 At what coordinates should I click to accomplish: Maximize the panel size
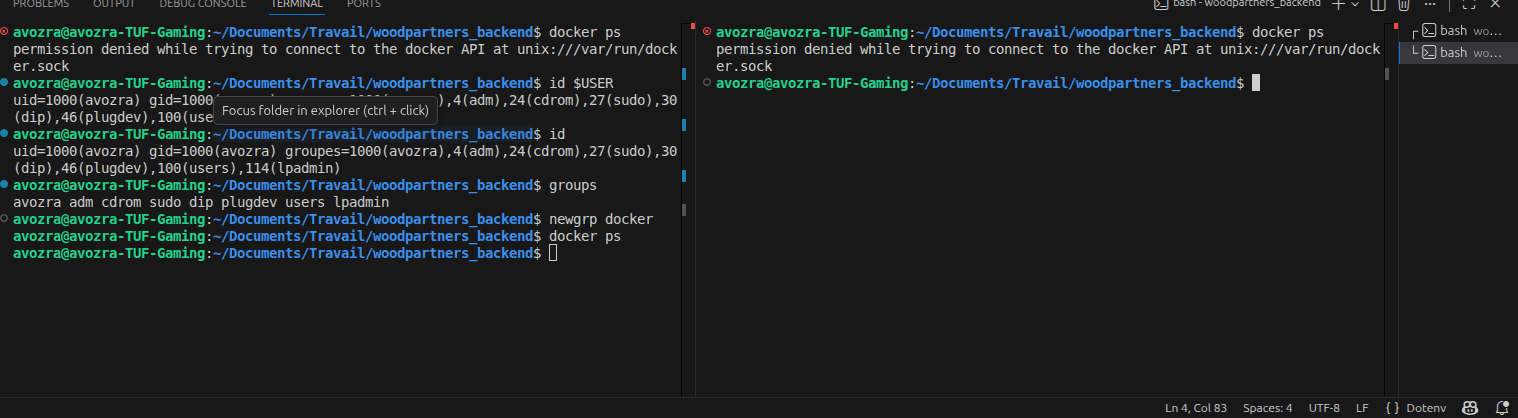tap(1469, 4)
